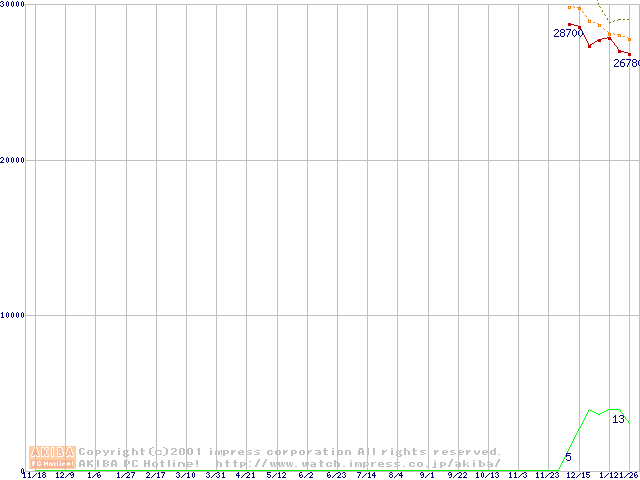This screenshot has width=640, height=480.
Task: Click the first orange square data marker
Action: pos(569,7)
